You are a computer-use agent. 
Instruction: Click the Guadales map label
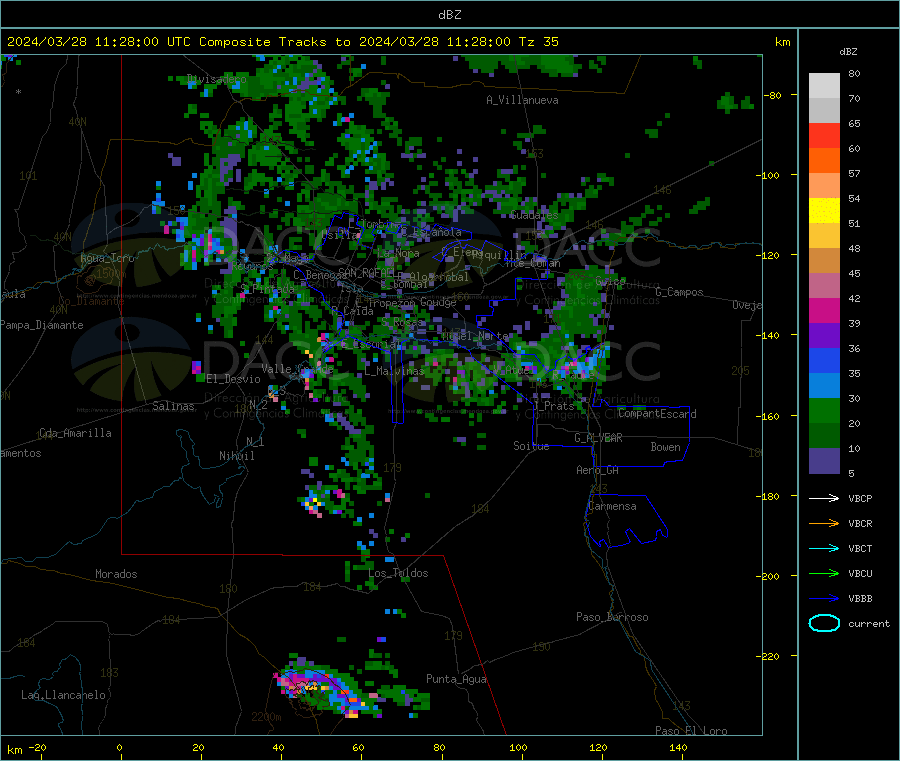click(x=534, y=215)
